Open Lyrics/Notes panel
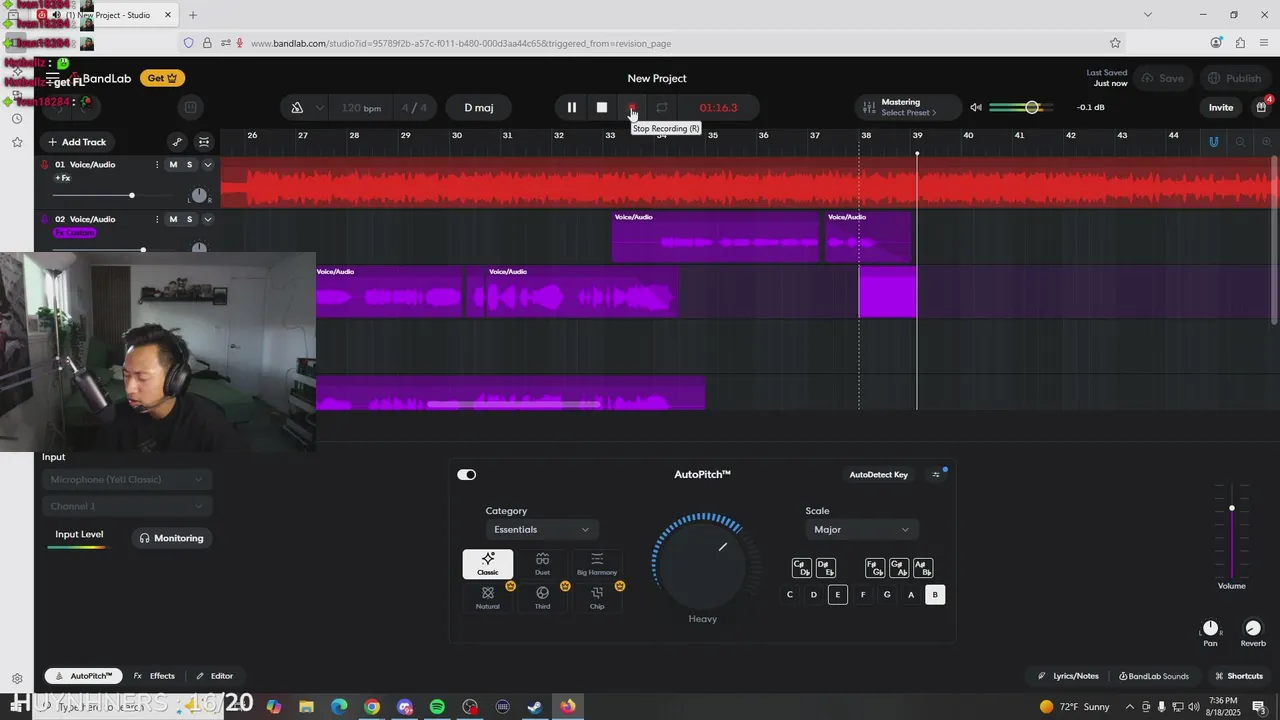This screenshot has width=1280, height=720. tap(1068, 676)
